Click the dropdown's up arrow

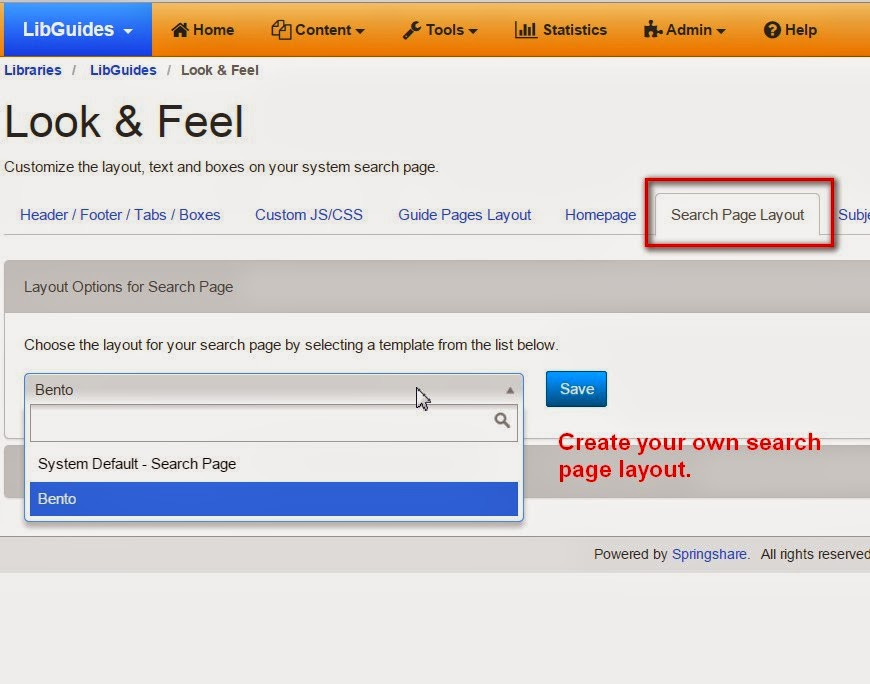510,391
